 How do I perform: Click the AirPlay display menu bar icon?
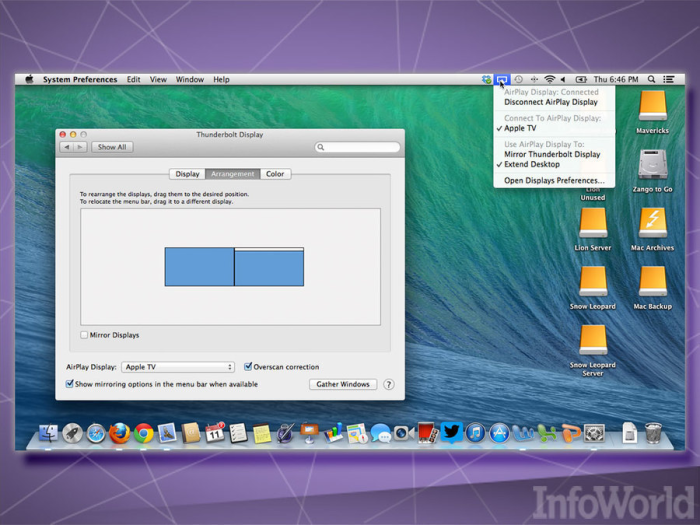click(502, 79)
